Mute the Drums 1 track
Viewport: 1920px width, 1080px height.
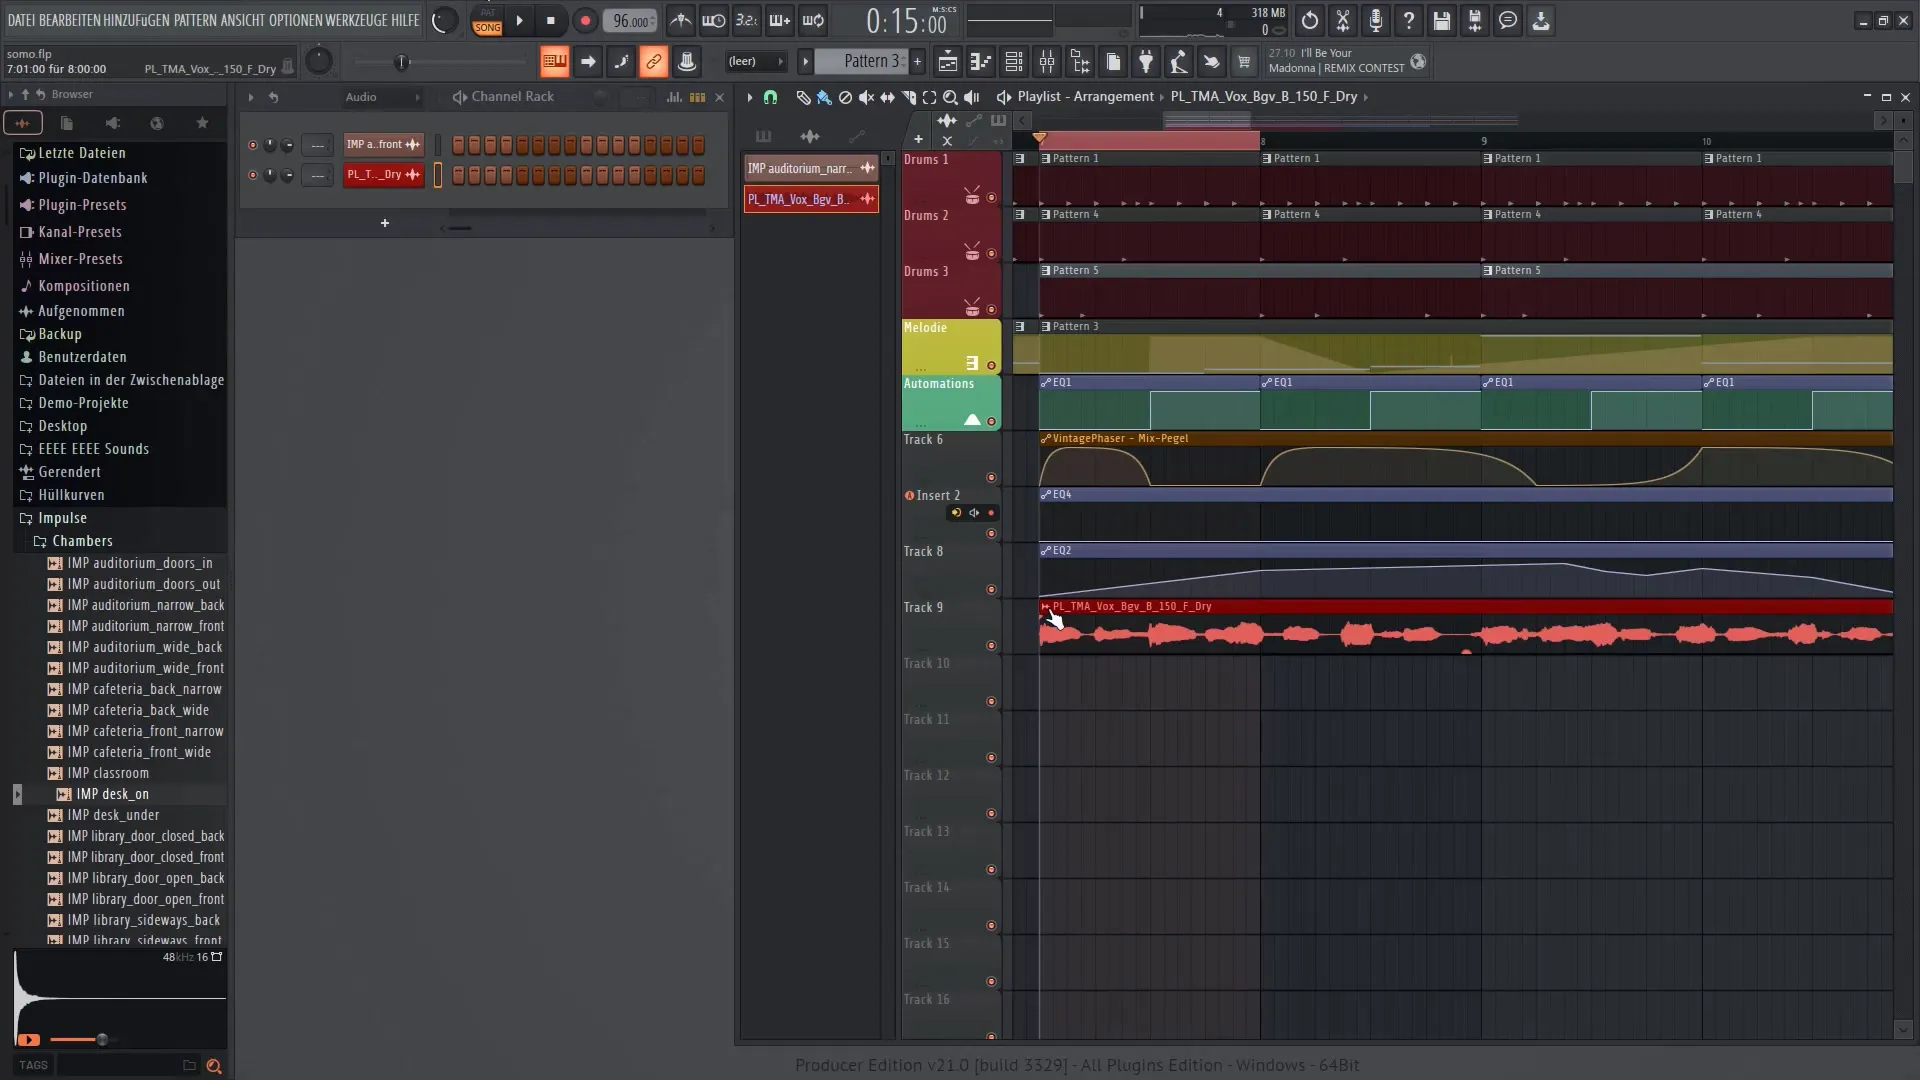(991, 198)
